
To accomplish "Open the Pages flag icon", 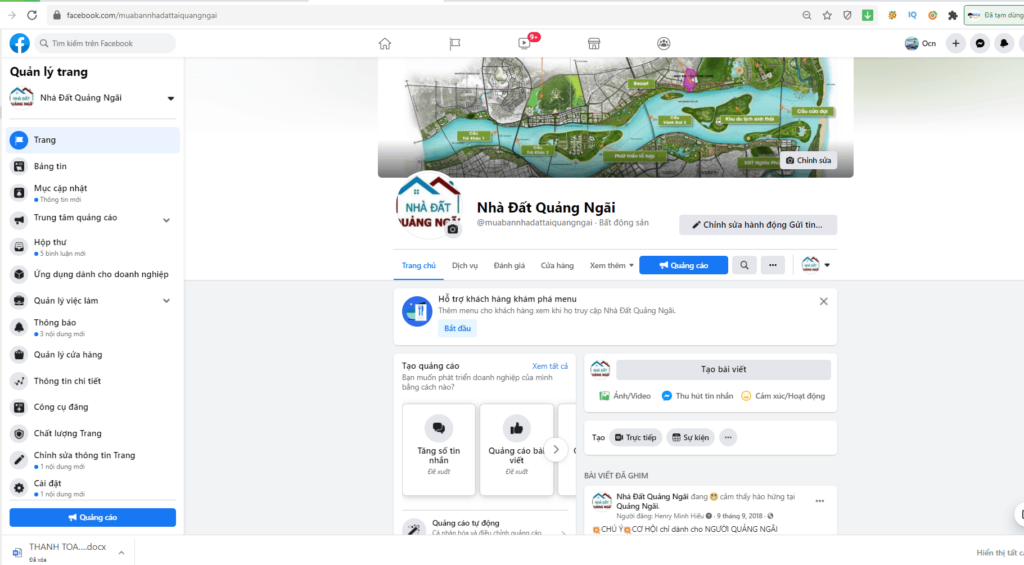I will pyautogui.click(x=455, y=44).
